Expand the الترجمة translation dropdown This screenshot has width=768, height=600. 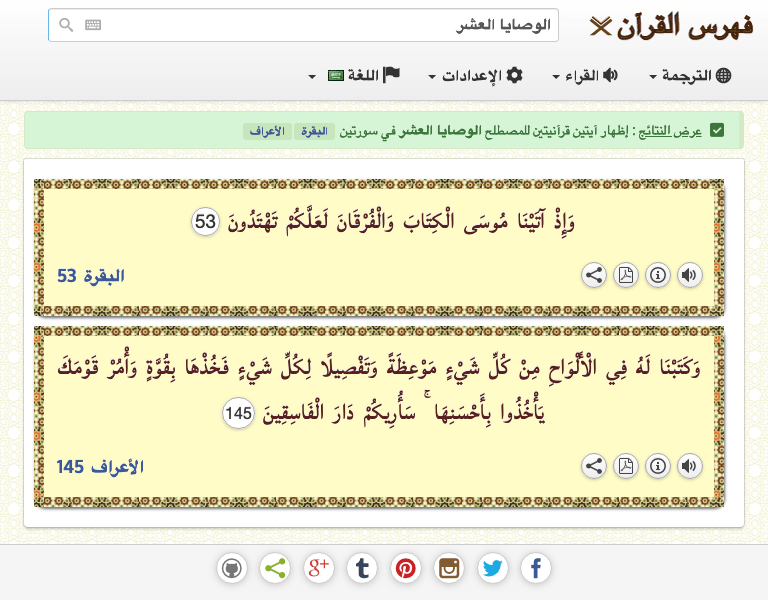coord(690,76)
